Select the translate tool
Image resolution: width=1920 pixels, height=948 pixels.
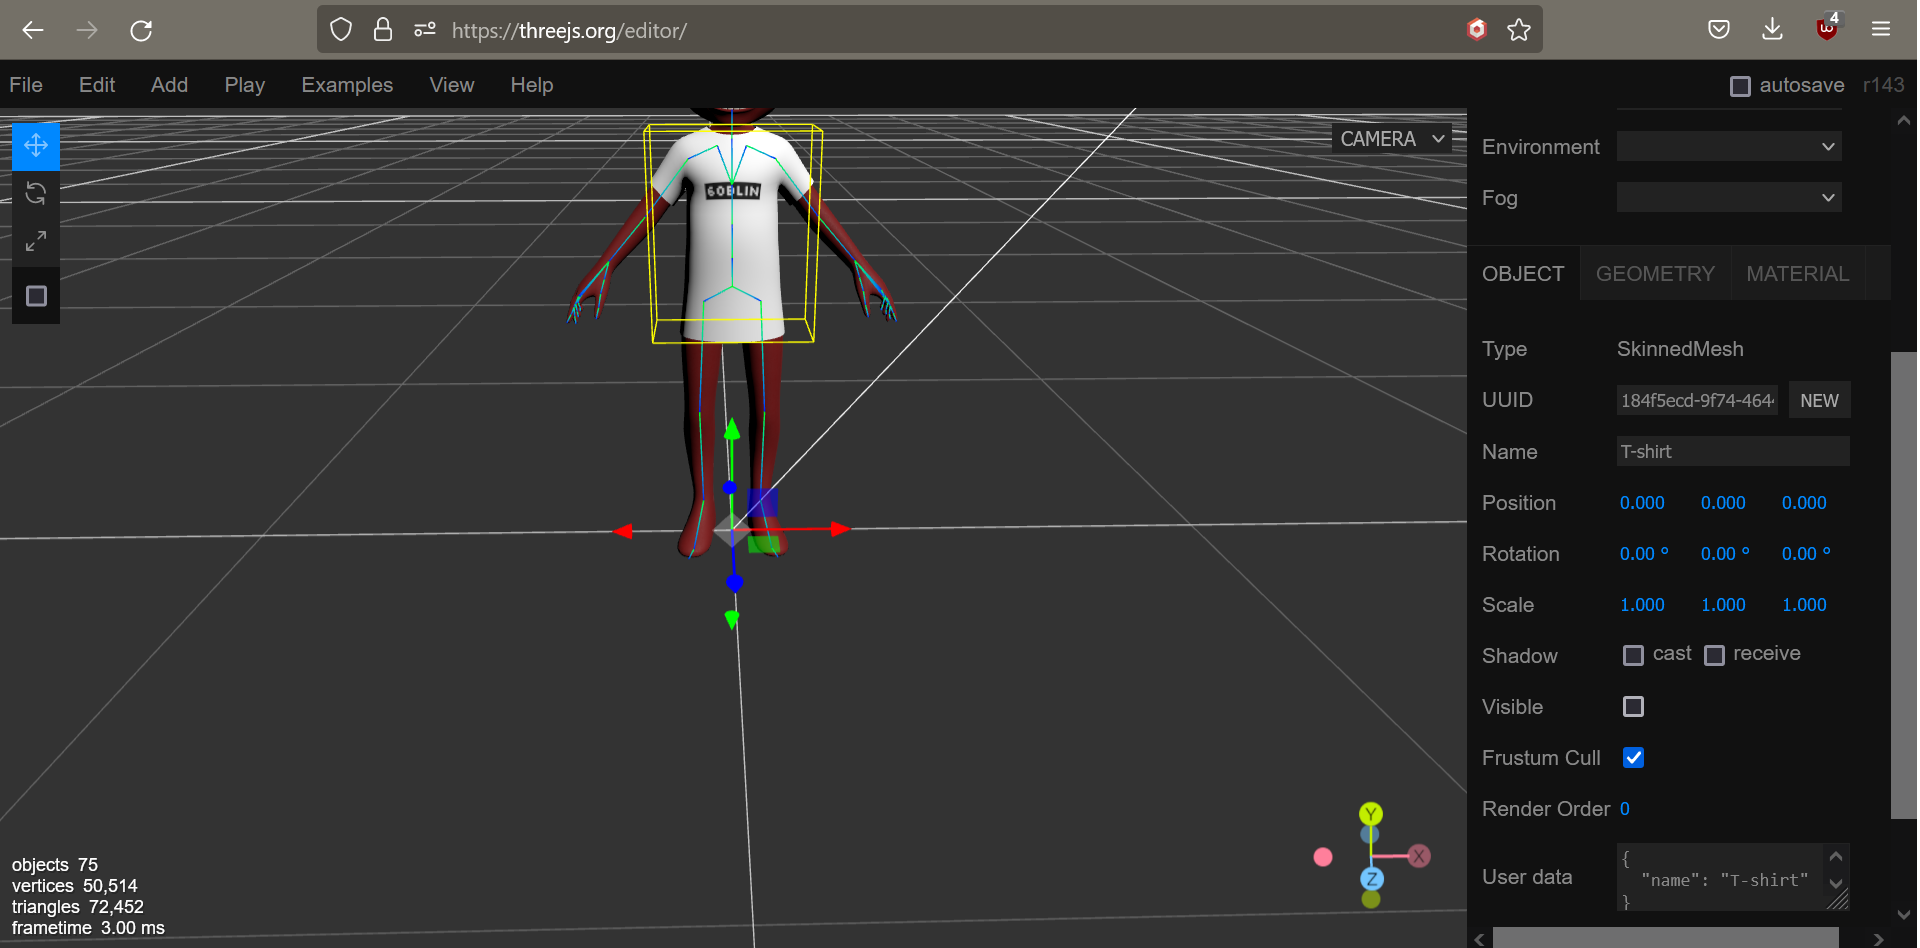[x=35, y=145]
